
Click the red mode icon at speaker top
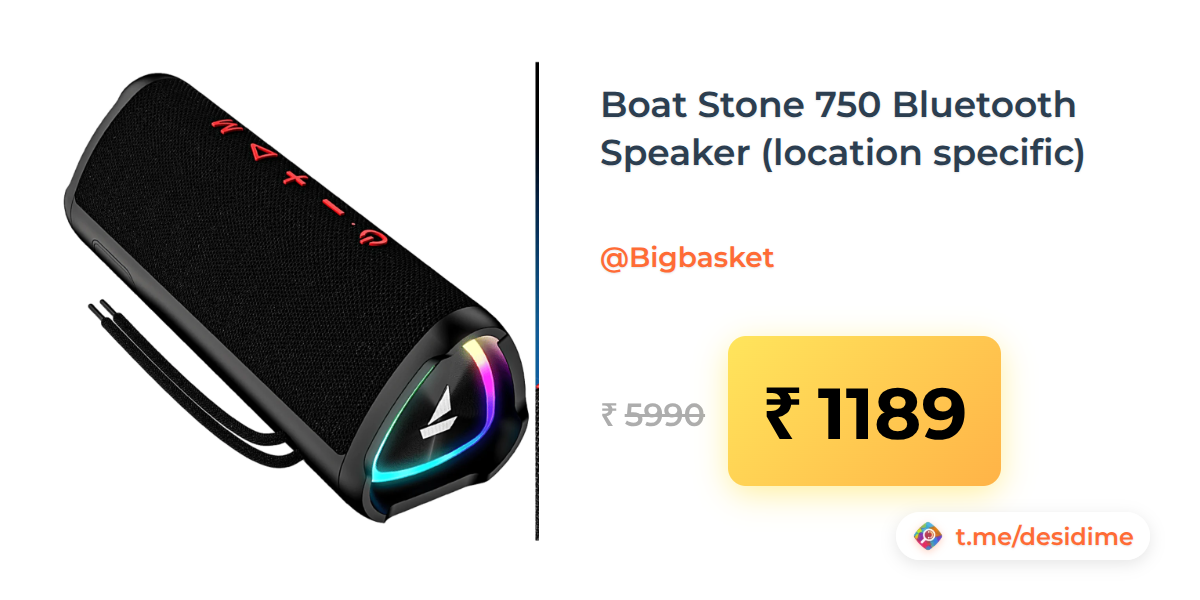tap(228, 128)
